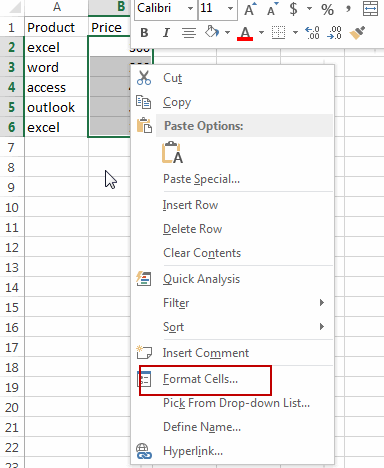Toggle Bold in mini toolbar
This screenshot has width=384, height=468.
click(144, 33)
